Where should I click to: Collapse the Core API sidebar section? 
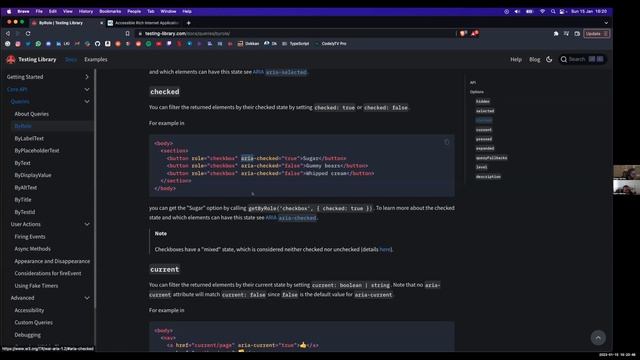click(87, 89)
